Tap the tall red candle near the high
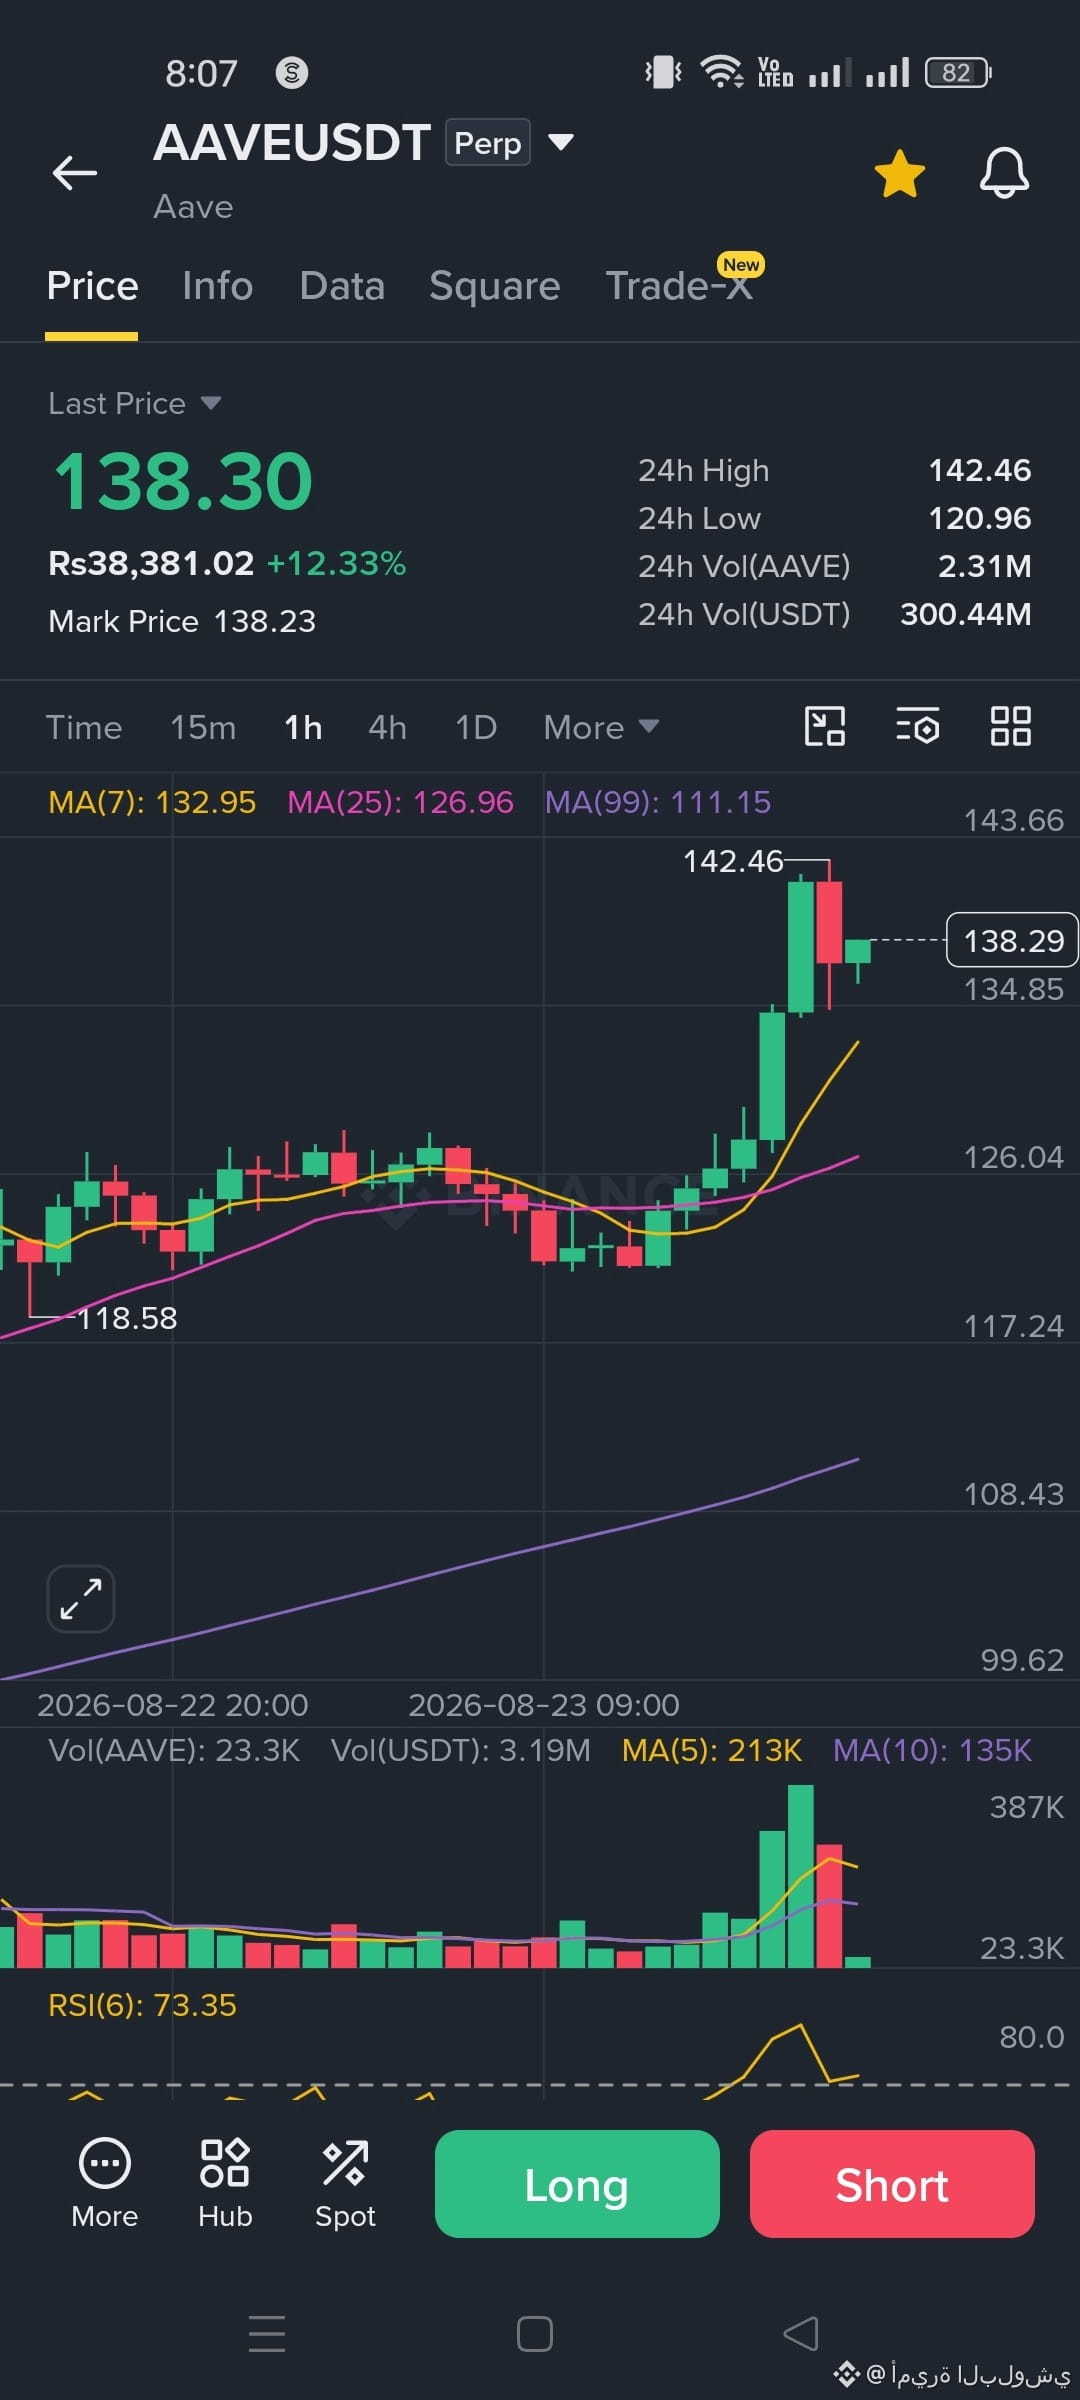This screenshot has width=1080, height=2400. [x=829, y=922]
